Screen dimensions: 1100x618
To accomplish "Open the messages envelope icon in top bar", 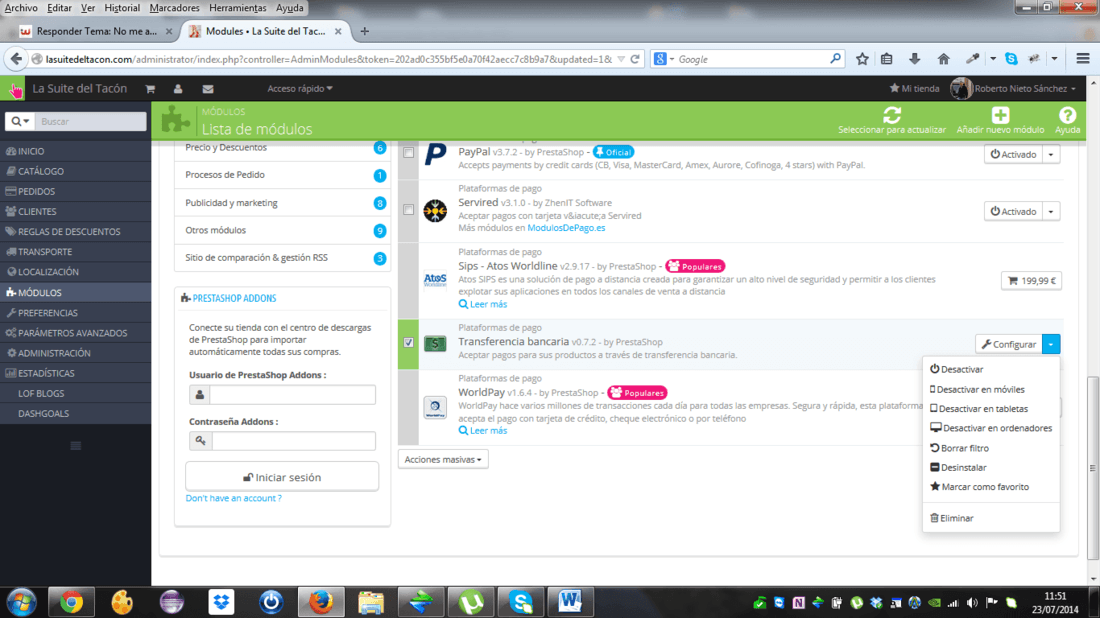I will click(208, 89).
